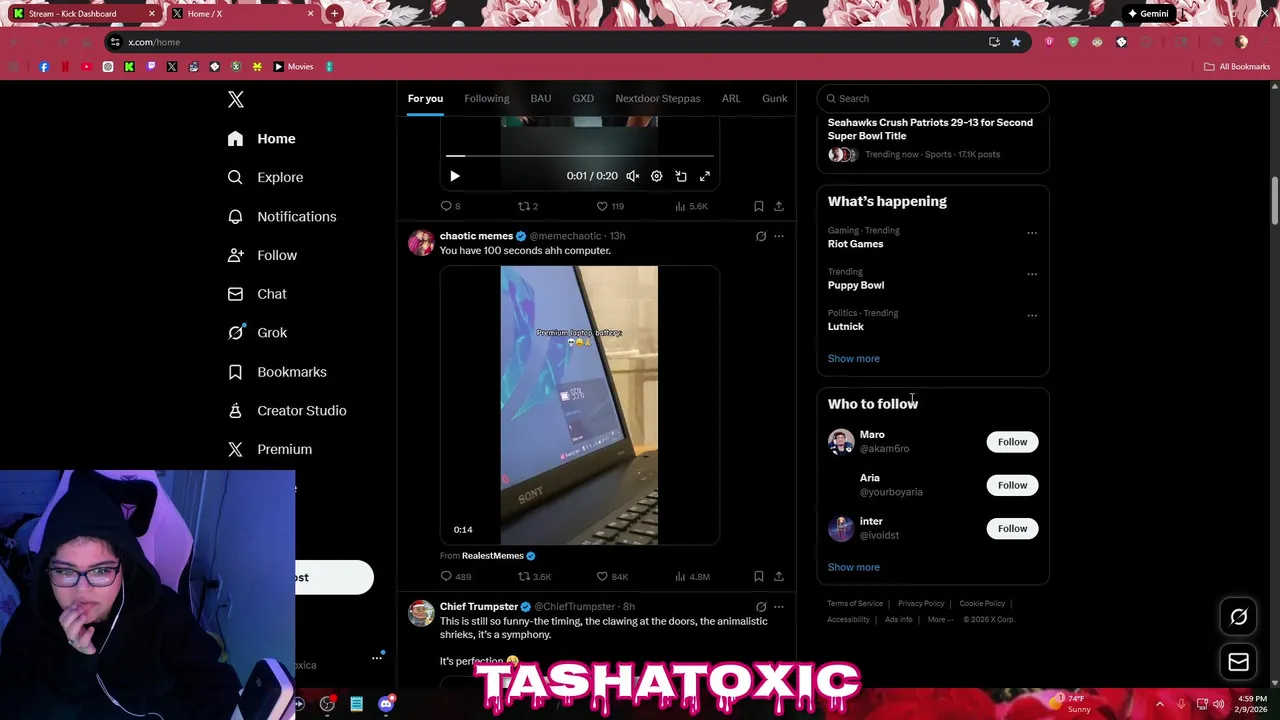The image size is (1280, 720).
Task: Open chaotic memes profile avatar
Action: click(421, 243)
